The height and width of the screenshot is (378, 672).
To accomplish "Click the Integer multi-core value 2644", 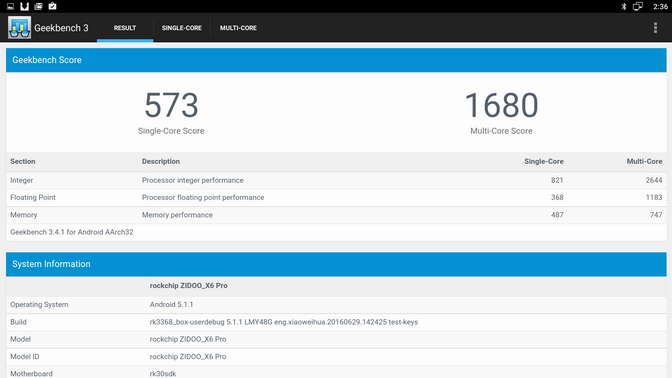I will point(654,180).
